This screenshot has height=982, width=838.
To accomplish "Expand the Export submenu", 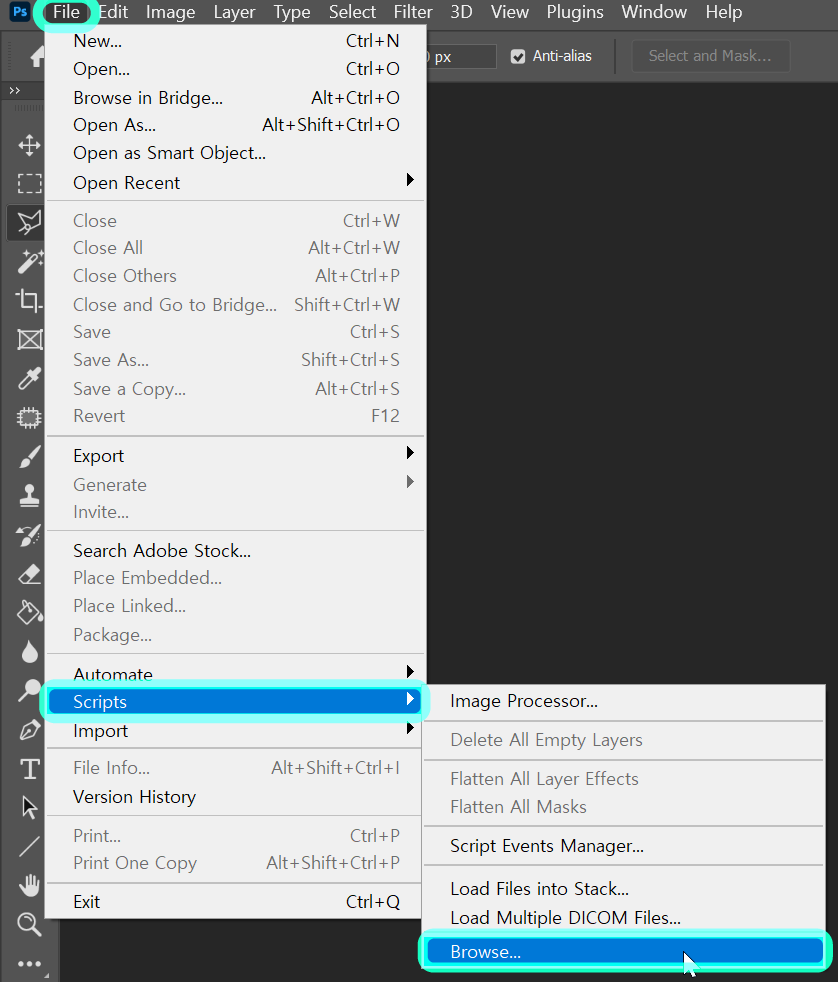I will (x=236, y=455).
